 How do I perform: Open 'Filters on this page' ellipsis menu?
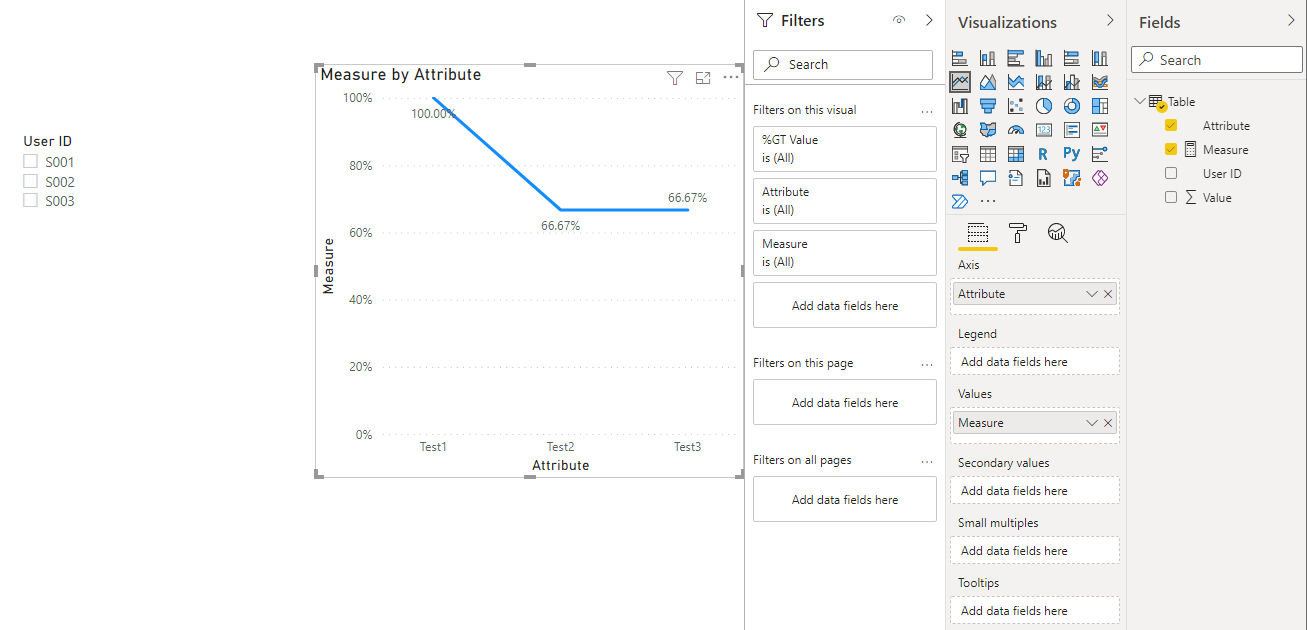click(927, 364)
